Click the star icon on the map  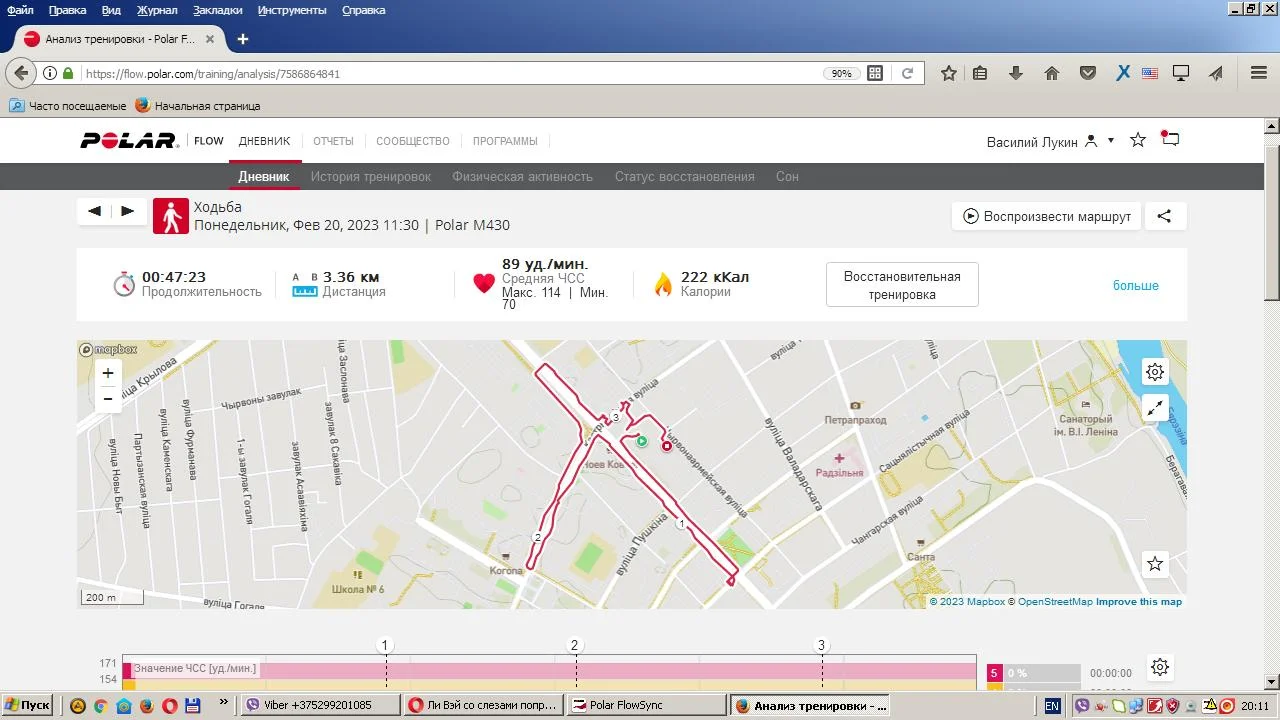coord(1155,564)
